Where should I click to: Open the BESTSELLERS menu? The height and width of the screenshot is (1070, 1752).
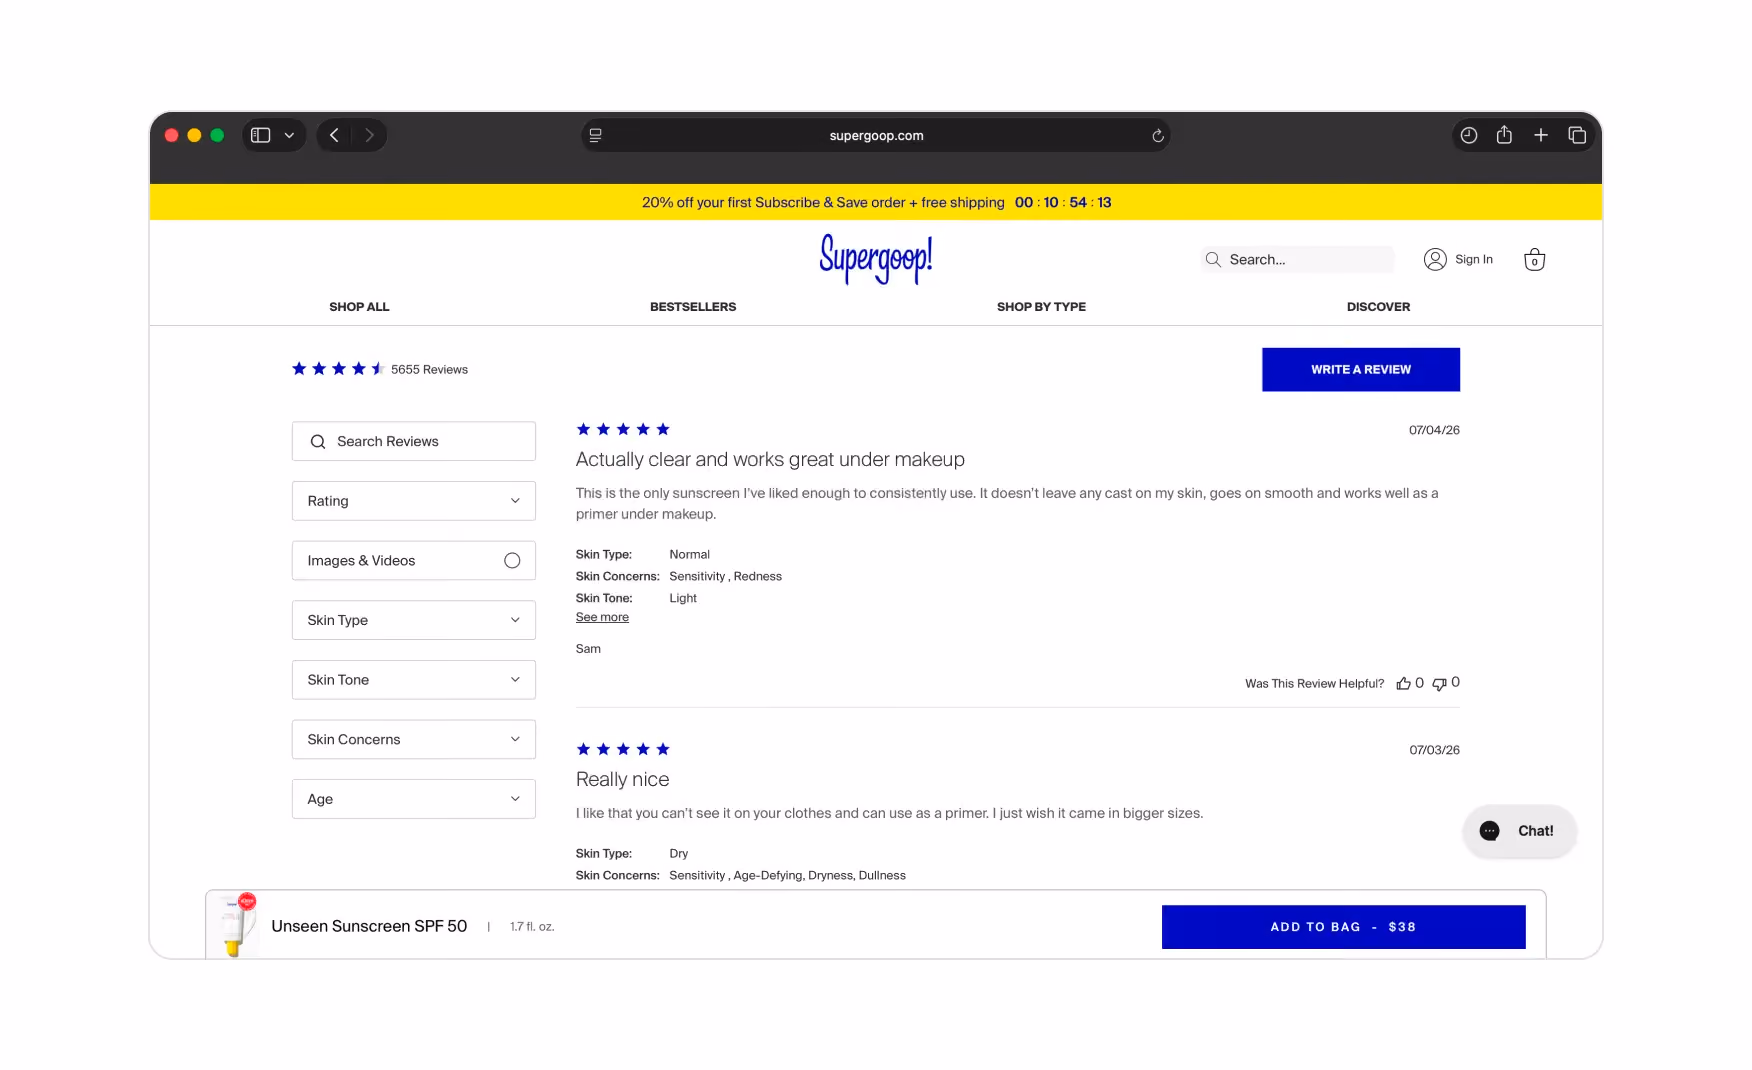pyautogui.click(x=693, y=307)
